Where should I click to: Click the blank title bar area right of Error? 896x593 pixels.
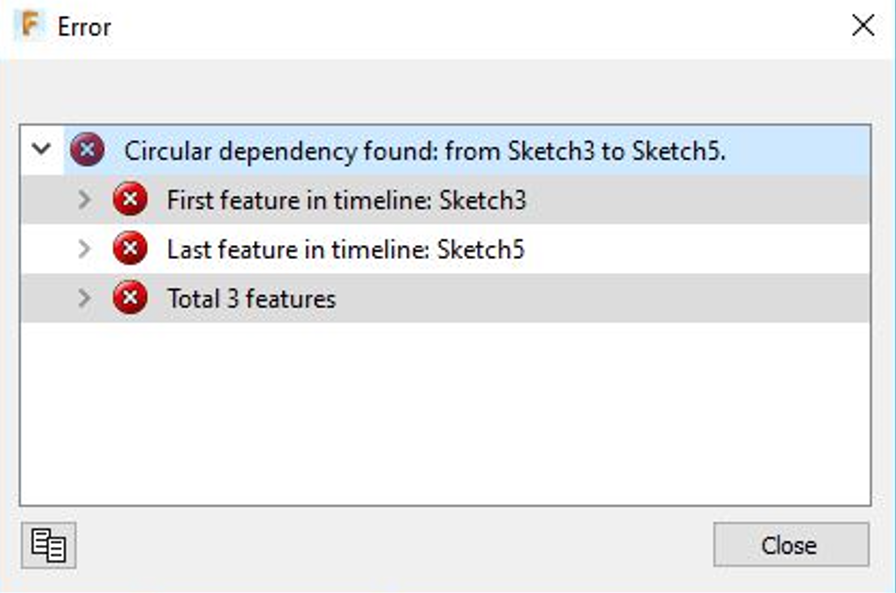tap(450, 27)
